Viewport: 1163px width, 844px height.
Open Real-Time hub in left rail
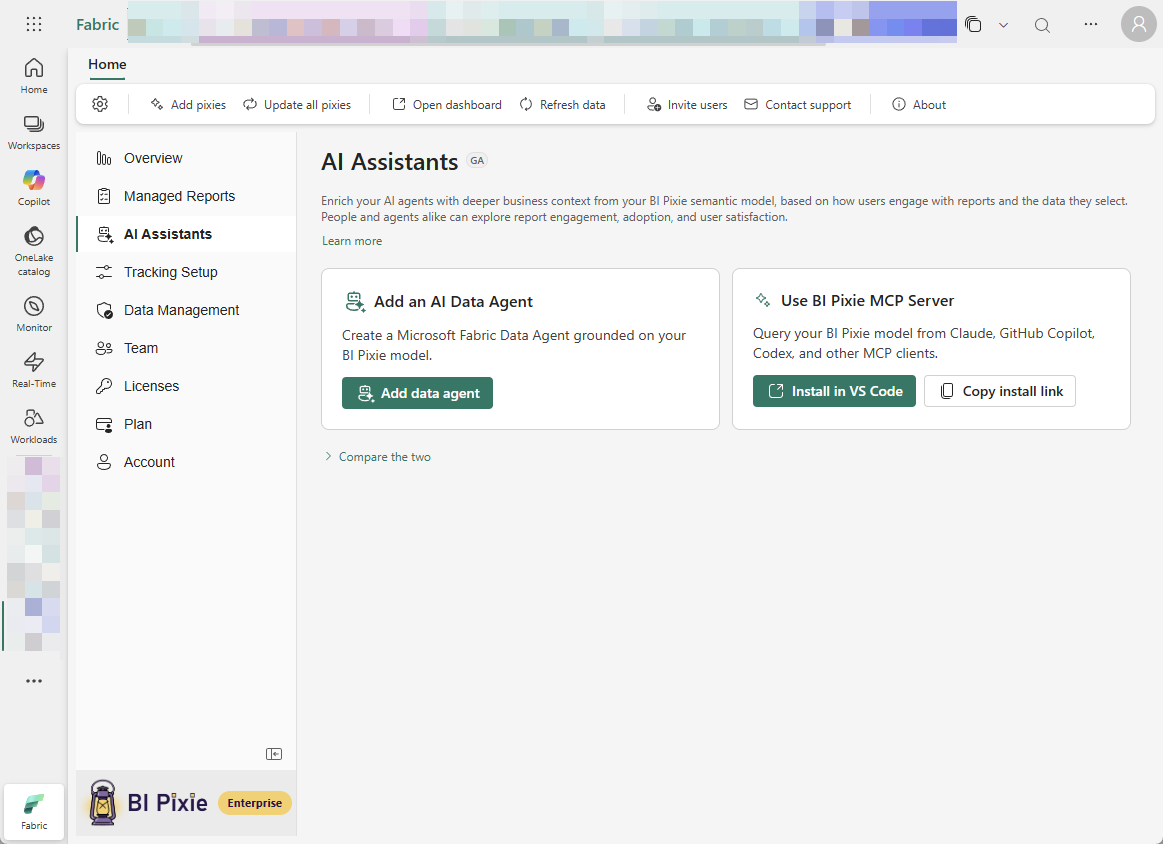tap(34, 370)
